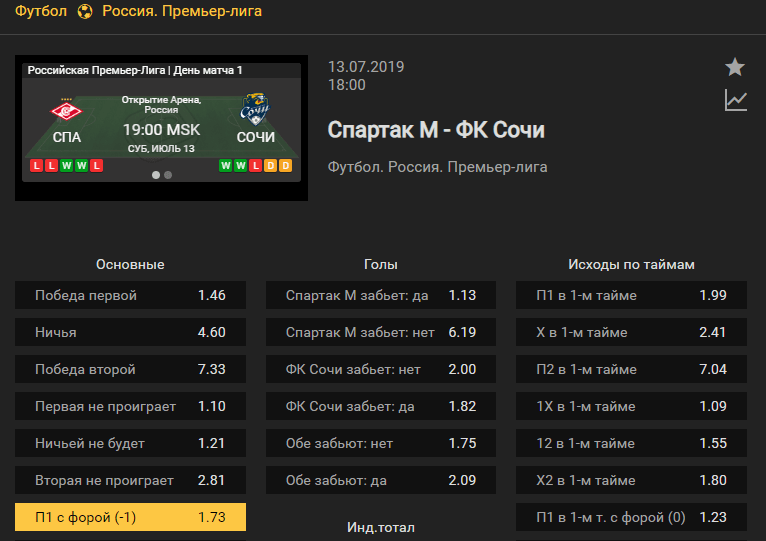
Task: Add match to favorites with star icon
Action: 735,67
